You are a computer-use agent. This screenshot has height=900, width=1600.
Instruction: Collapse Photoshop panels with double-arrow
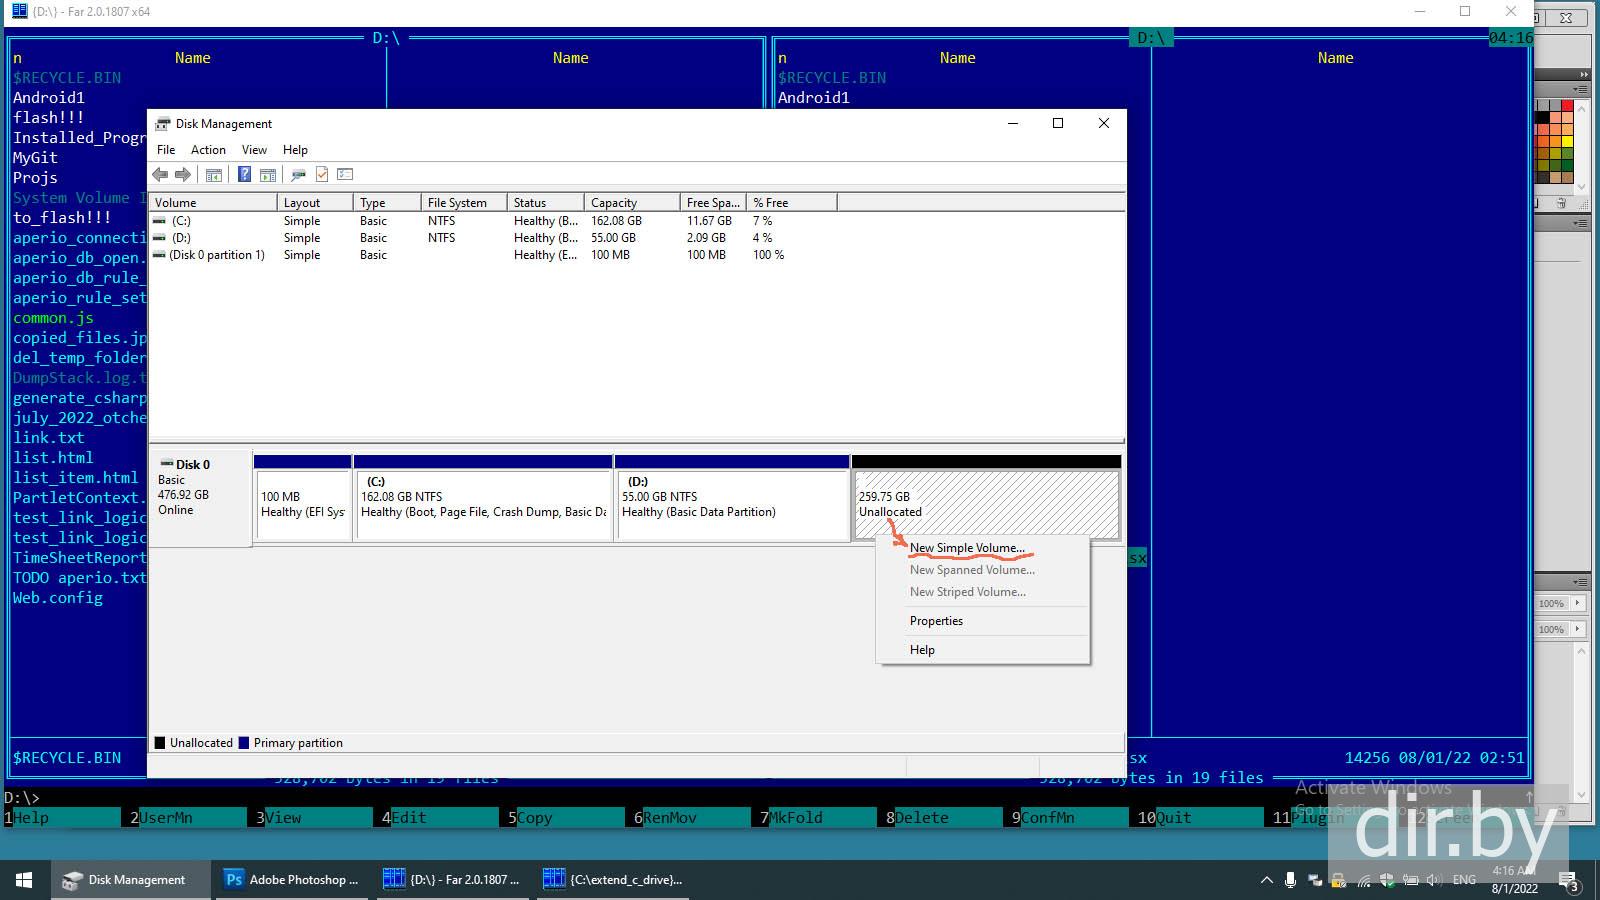pos(1583,74)
